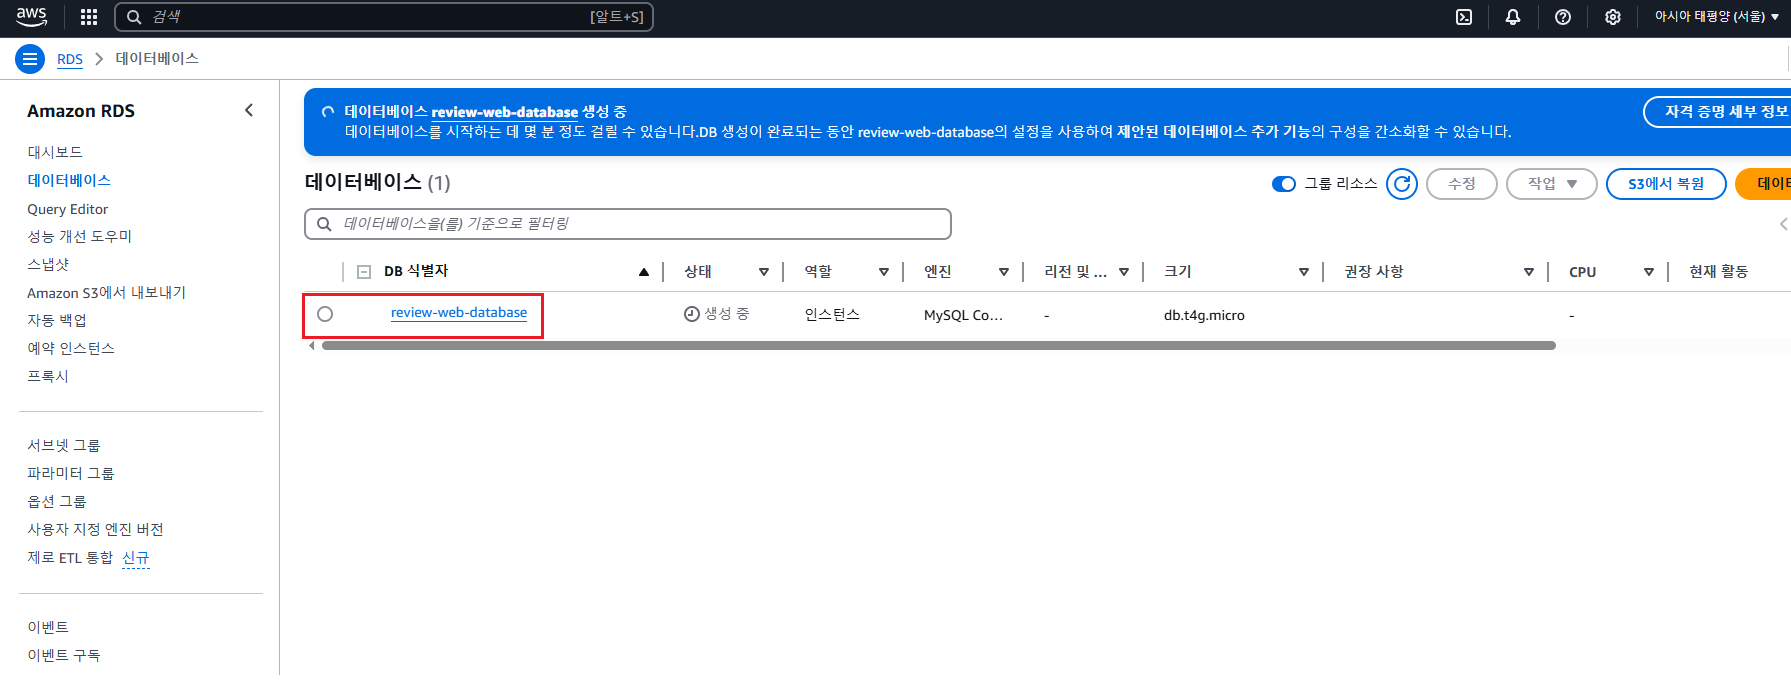This screenshot has height=682, width=1791.
Task: Sort by the CPU column
Action: point(1649,272)
